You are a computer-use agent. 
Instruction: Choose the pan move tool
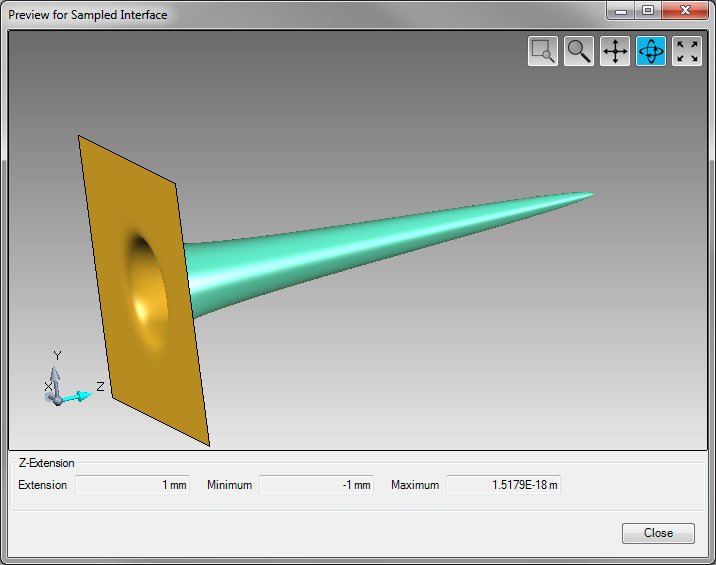pos(615,51)
